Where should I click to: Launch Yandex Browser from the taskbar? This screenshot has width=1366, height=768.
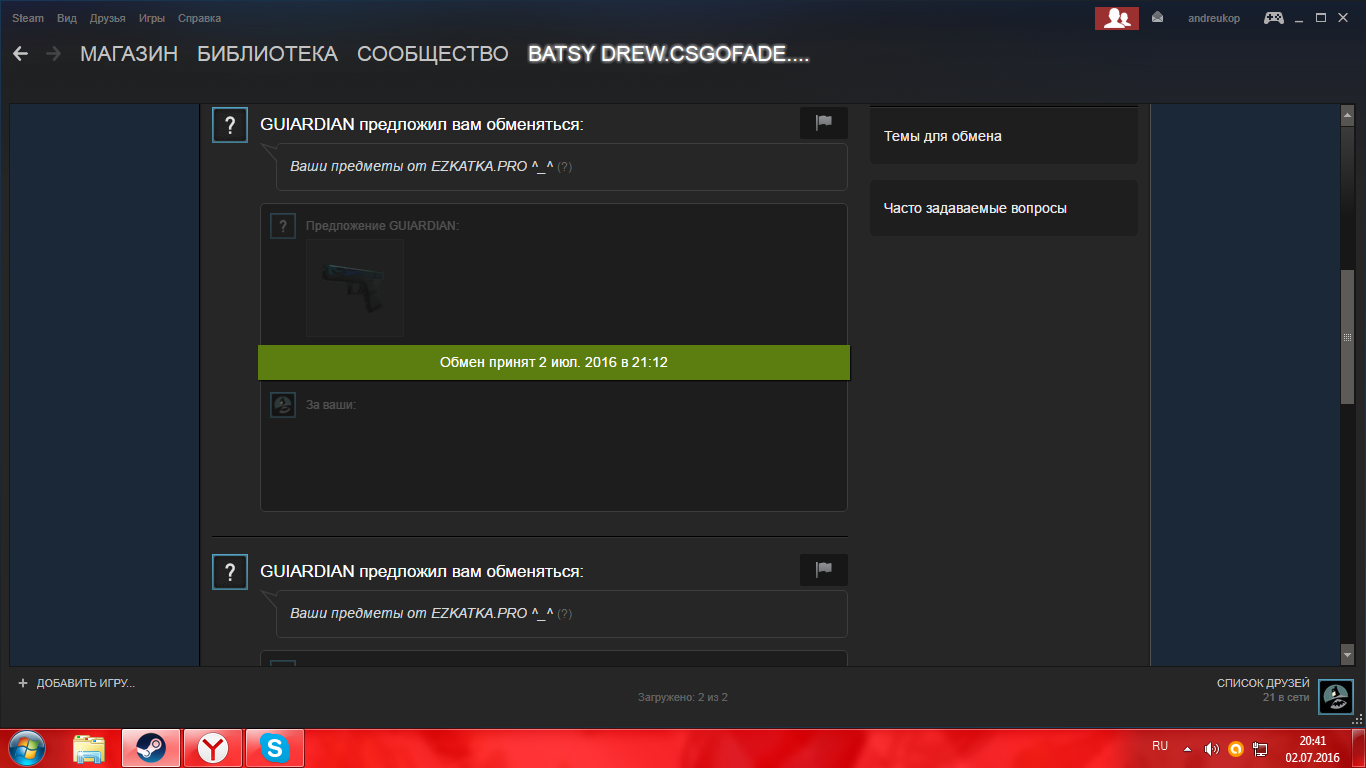click(212, 748)
